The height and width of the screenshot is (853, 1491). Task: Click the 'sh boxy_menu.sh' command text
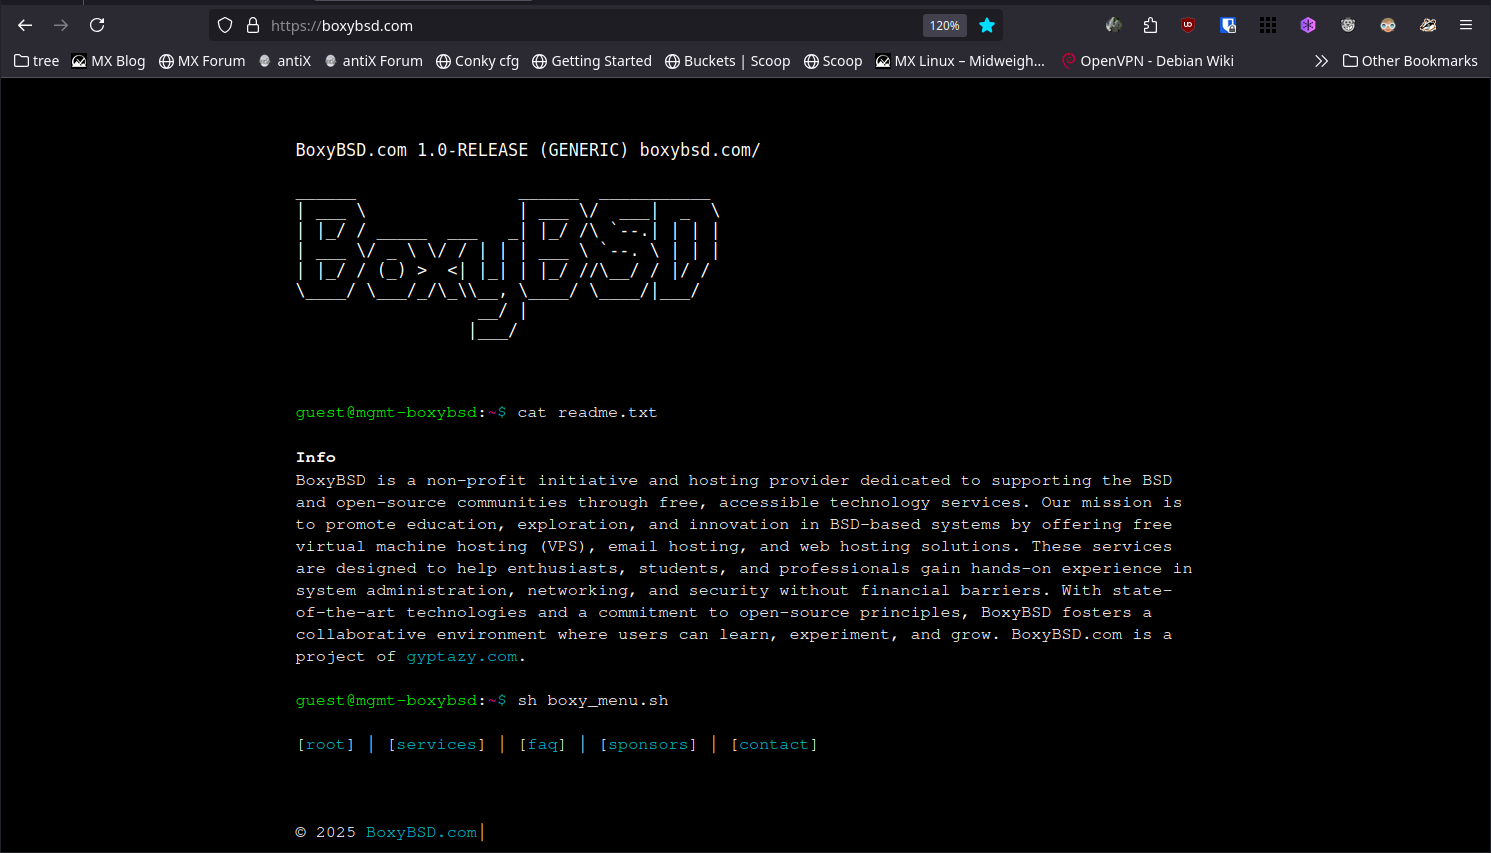[x=593, y=701]
